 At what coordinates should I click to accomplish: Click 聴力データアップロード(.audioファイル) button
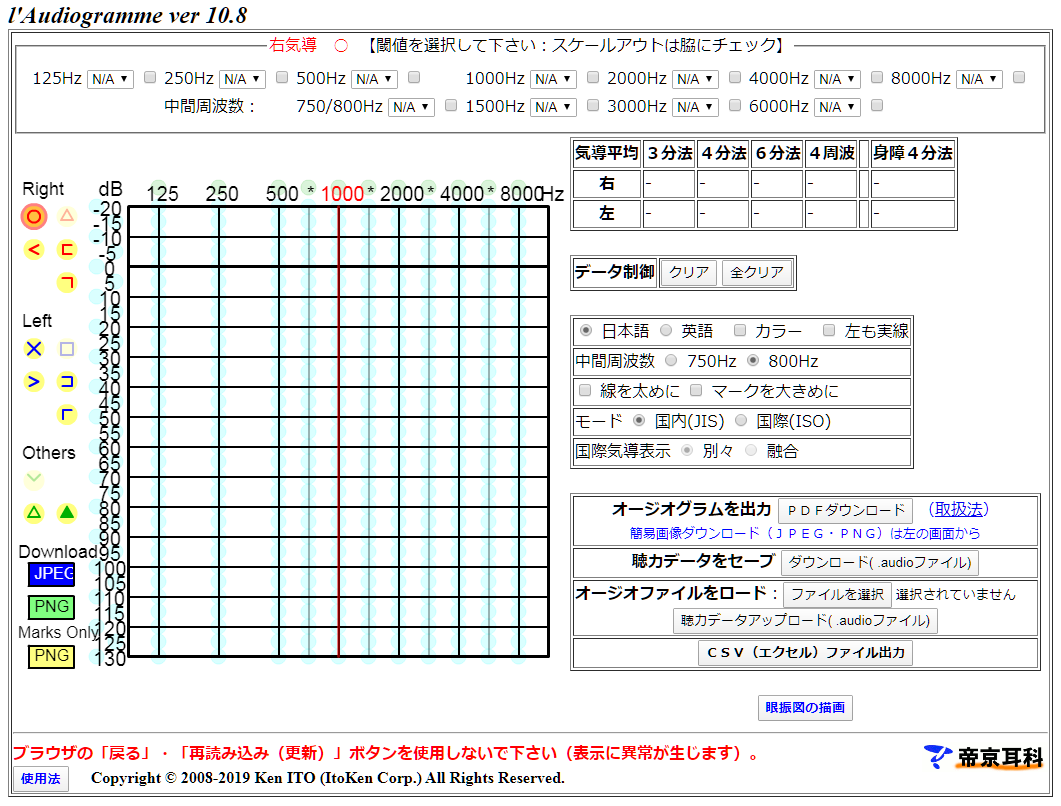coord(805,621)
